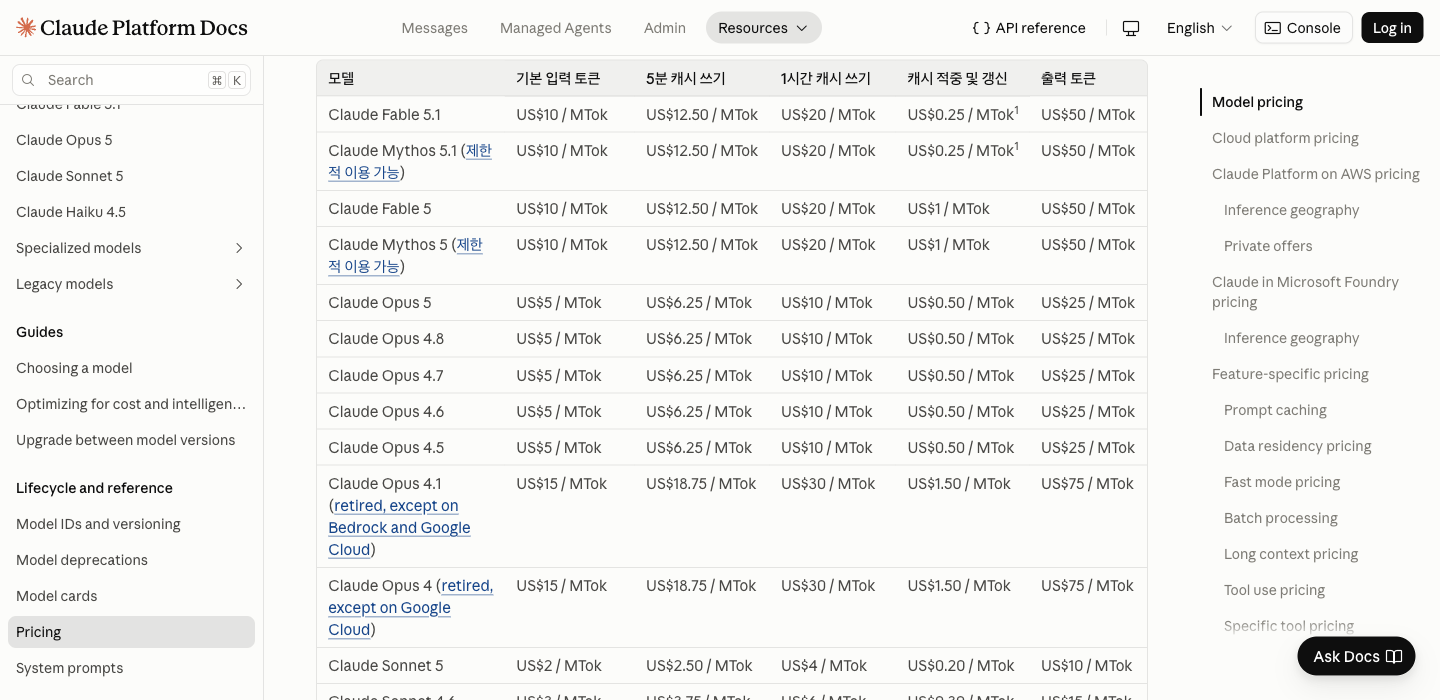
Task: Click the API reference braces icon
Action: [x=981, y=28]
